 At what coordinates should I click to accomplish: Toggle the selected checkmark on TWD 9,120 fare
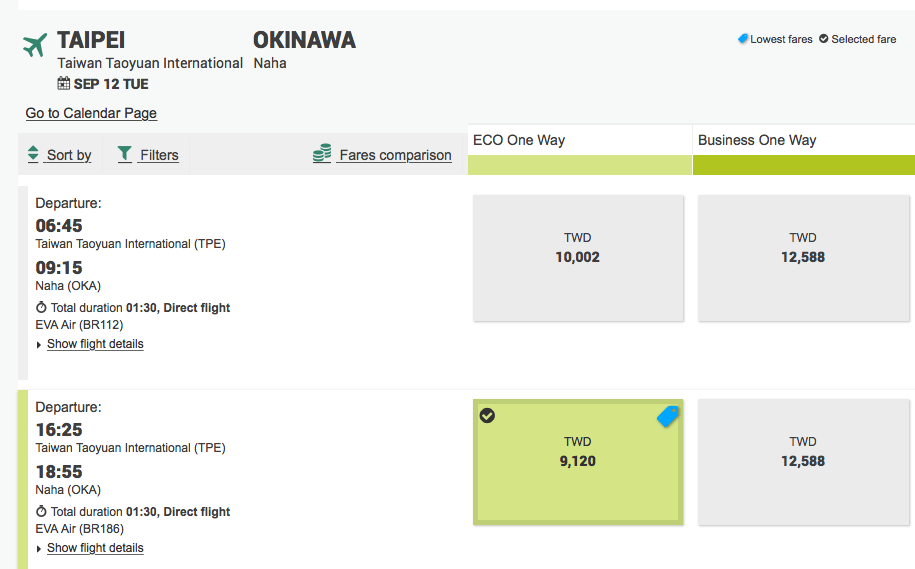tap(487, 415)
